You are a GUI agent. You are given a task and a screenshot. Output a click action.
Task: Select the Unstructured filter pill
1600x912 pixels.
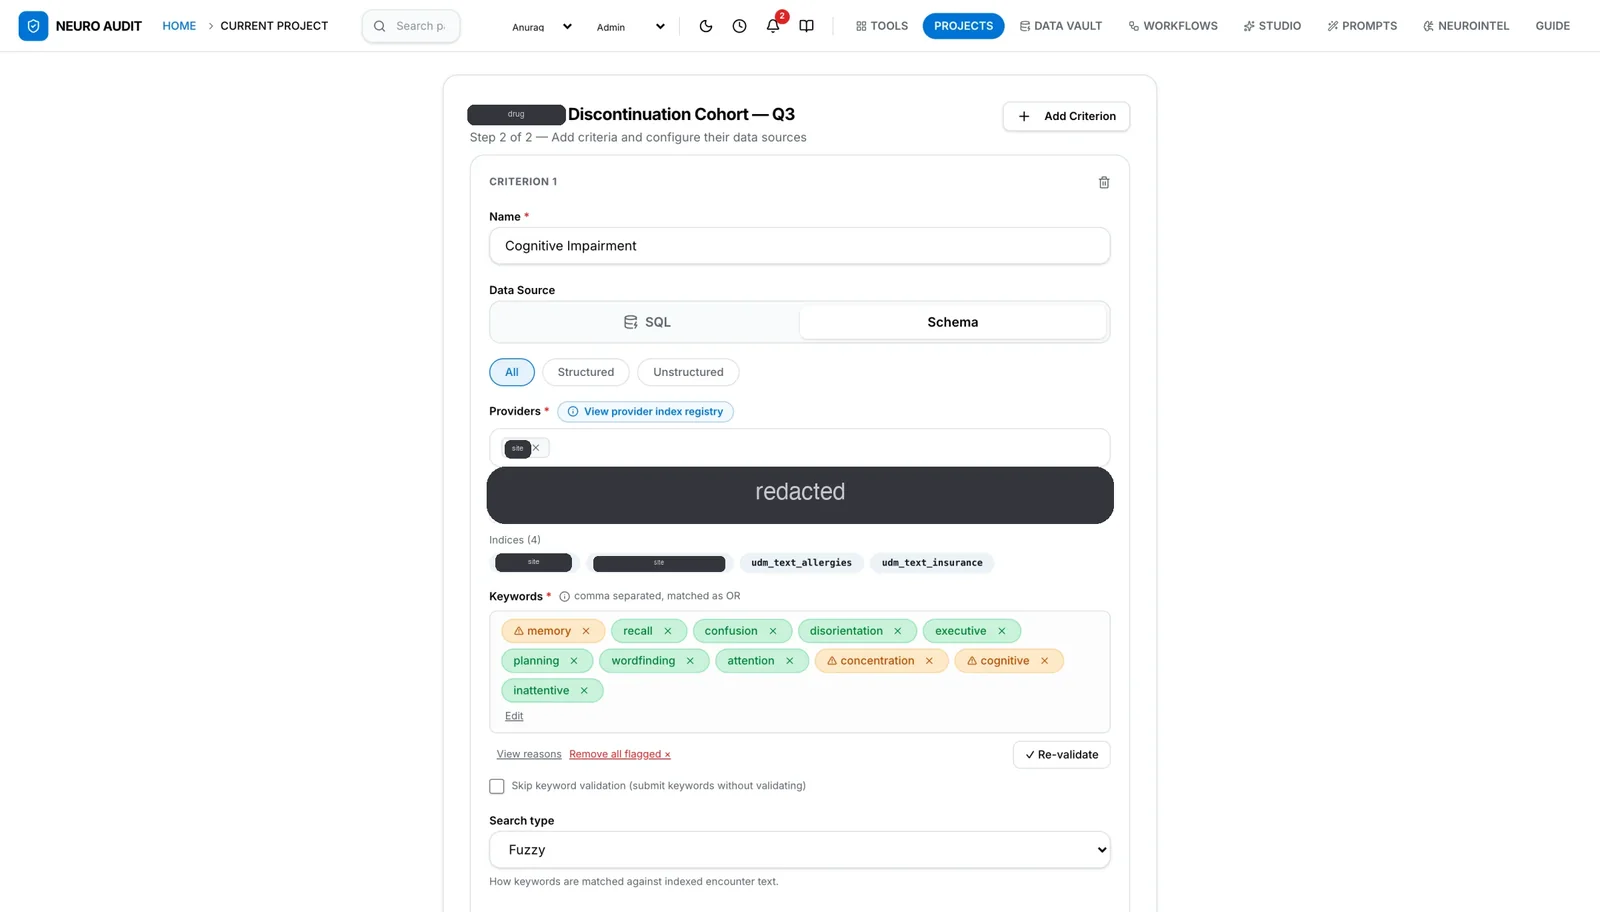pyautogui.click(x=688, y=372)
